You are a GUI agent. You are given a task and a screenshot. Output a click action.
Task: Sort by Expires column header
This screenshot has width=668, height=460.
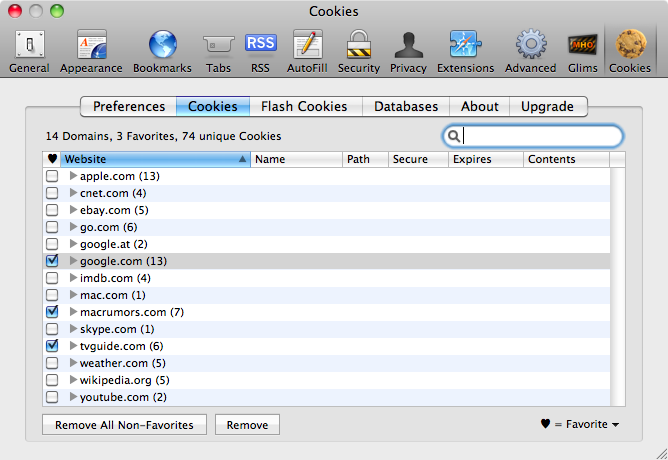tap(486, 159)
